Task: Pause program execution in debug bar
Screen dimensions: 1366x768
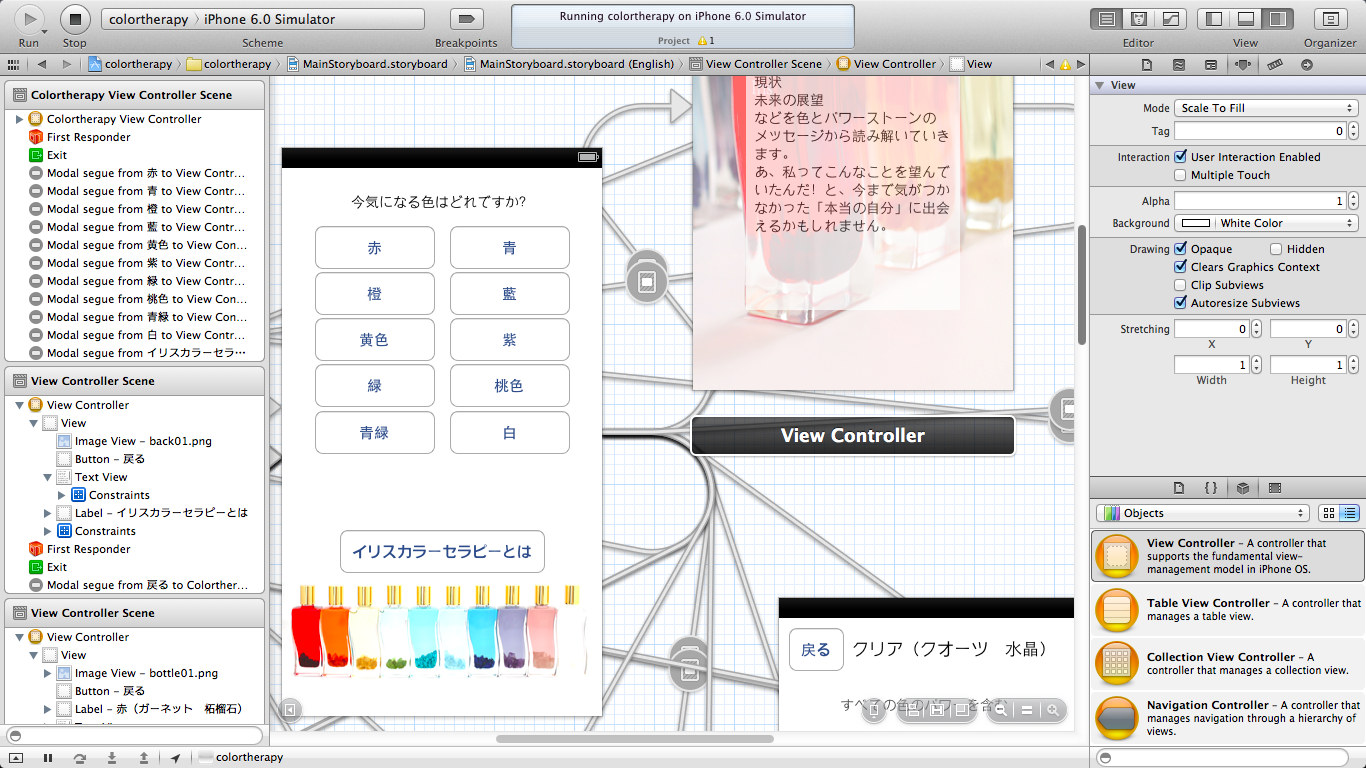Action: [x=47, y=758]
